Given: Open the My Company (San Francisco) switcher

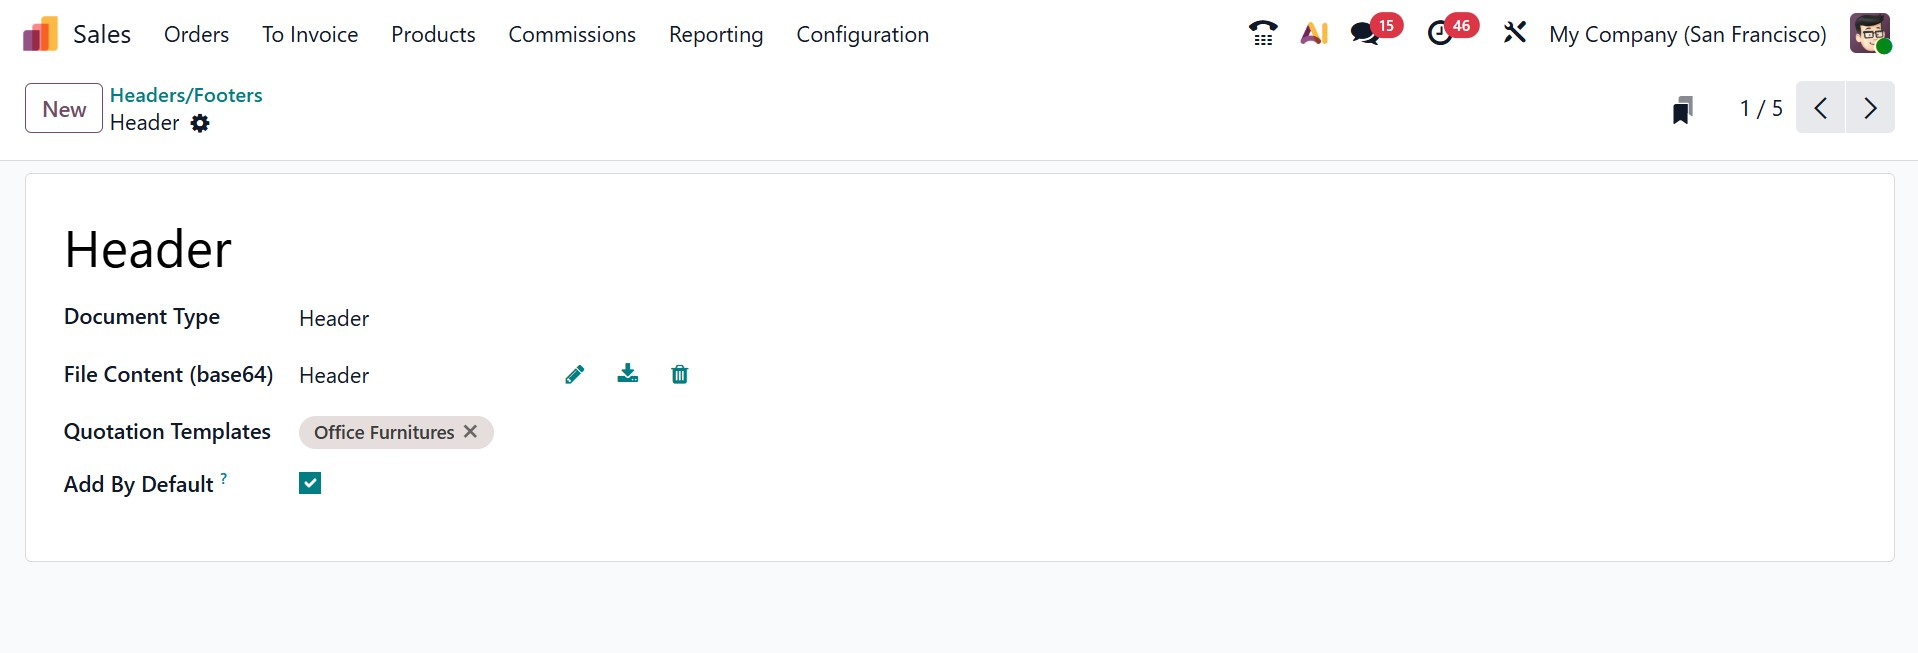Looking at the screenshot, I should [1687, 35].
